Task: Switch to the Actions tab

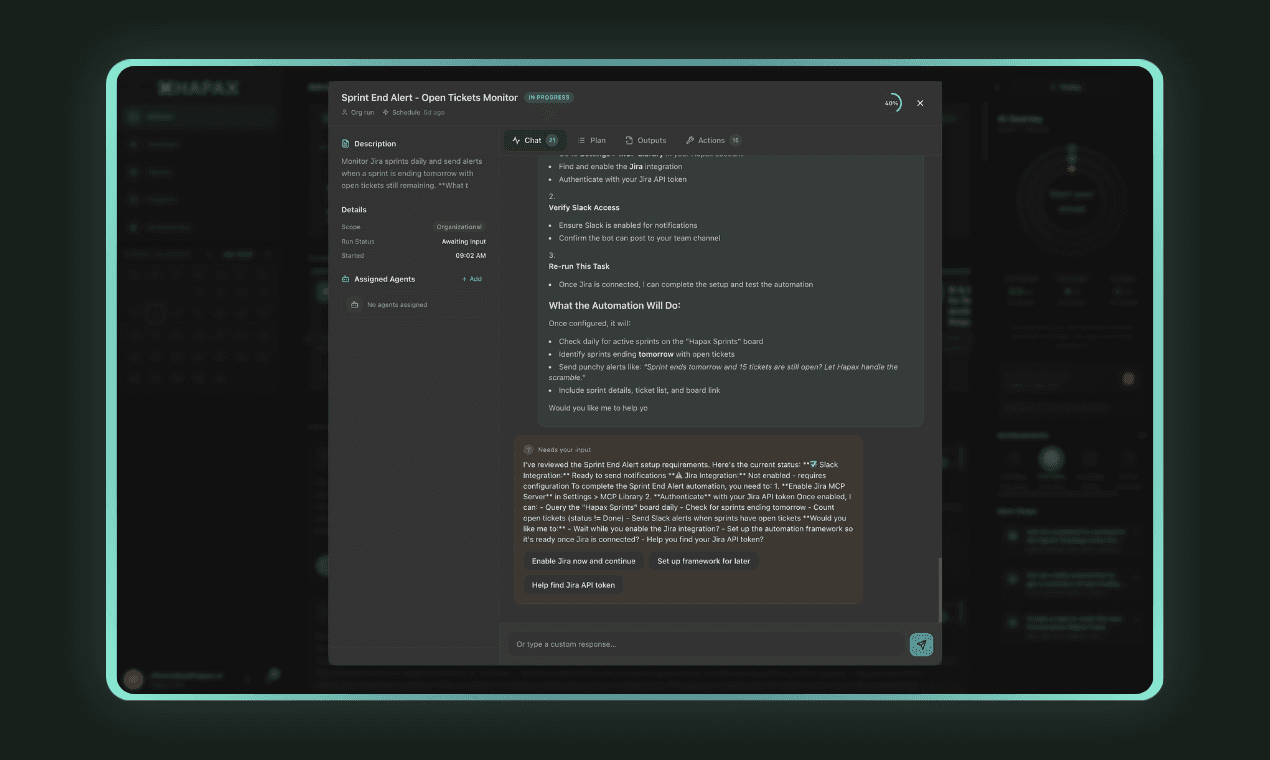Action: tap(712, 140)
